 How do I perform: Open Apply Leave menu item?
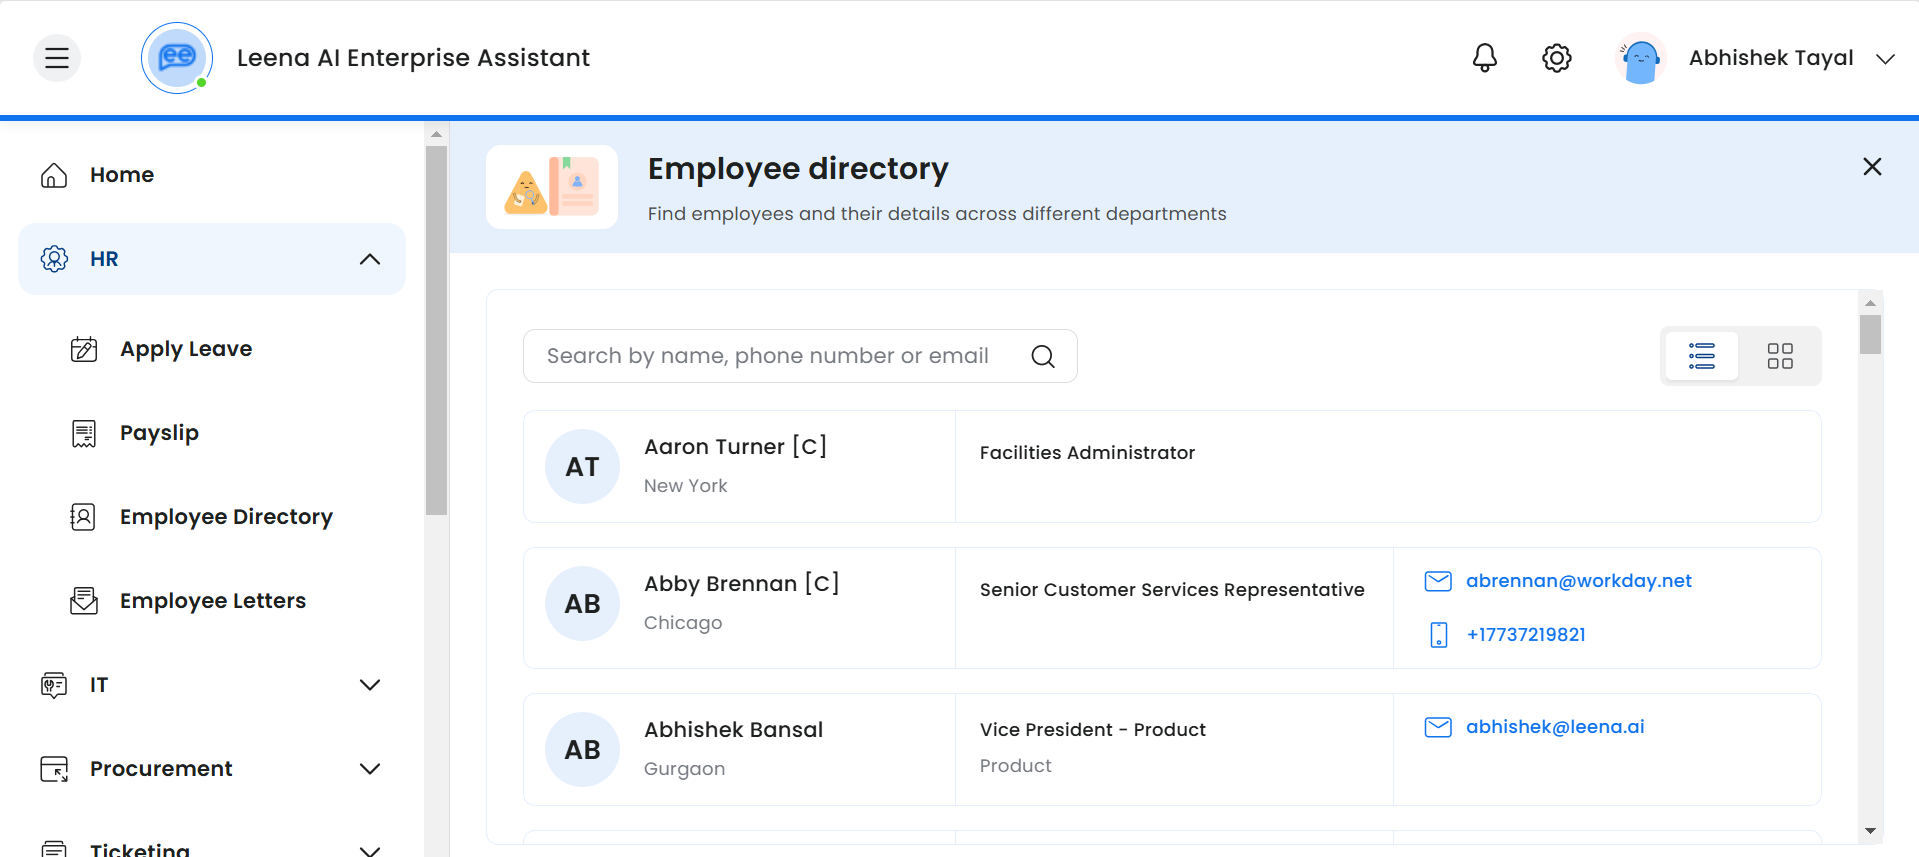point(185,349)
